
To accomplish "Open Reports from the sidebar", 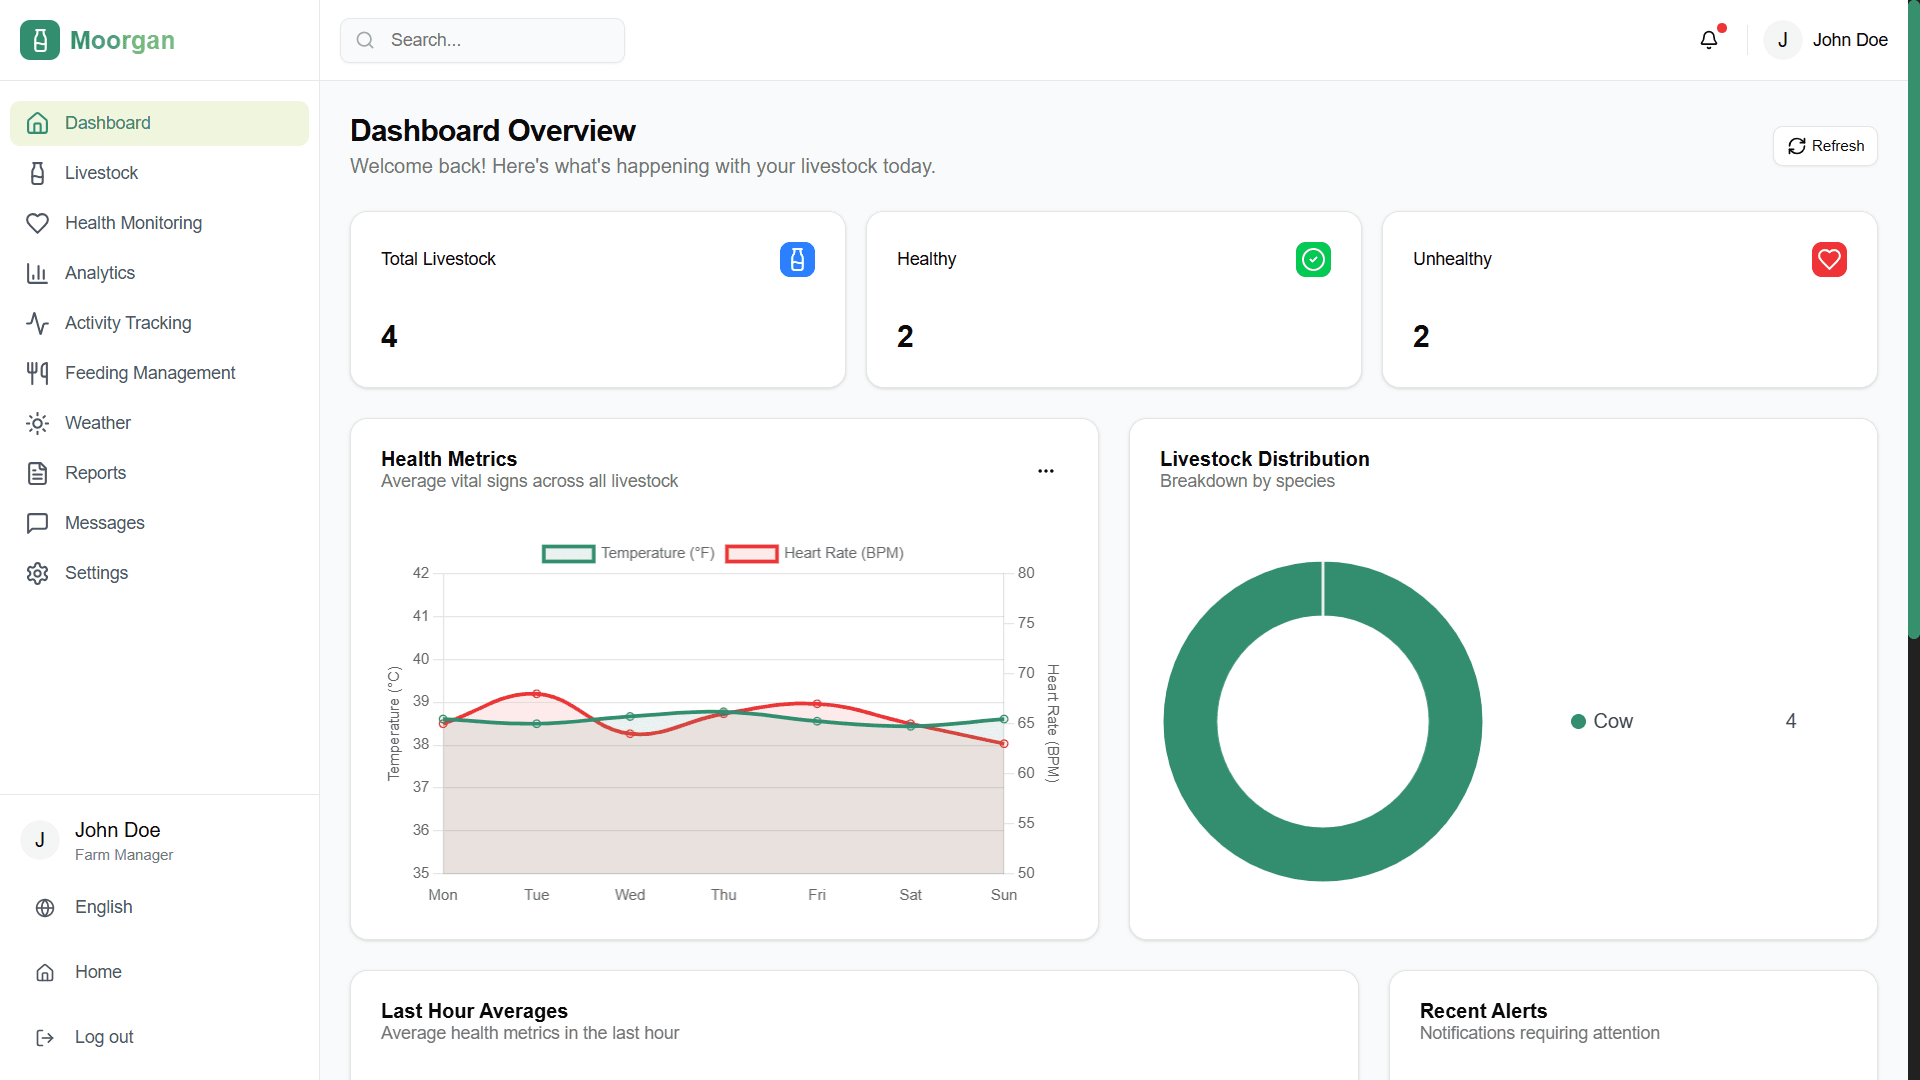I will pos(95,473).
